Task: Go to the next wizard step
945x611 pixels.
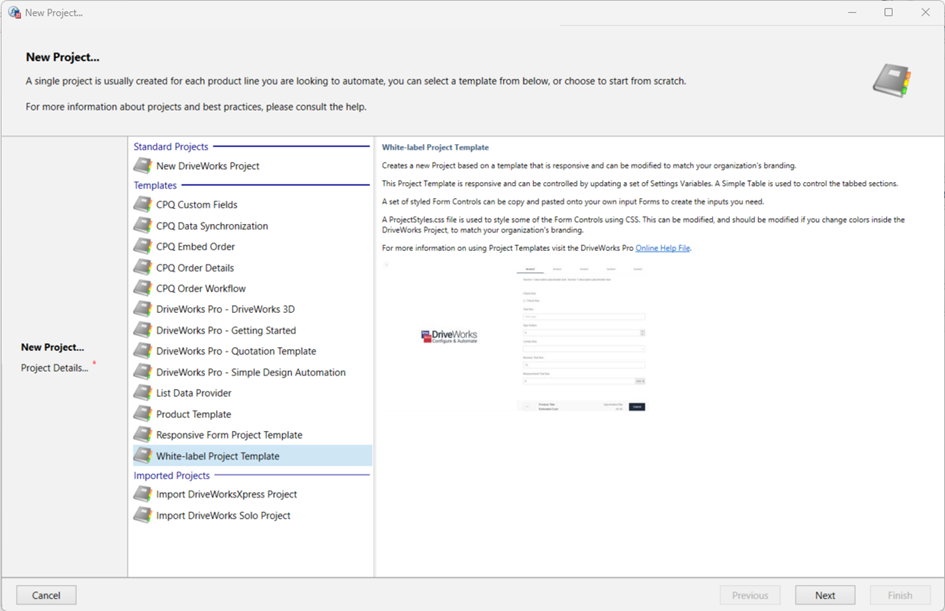Action: coord(825,595)
